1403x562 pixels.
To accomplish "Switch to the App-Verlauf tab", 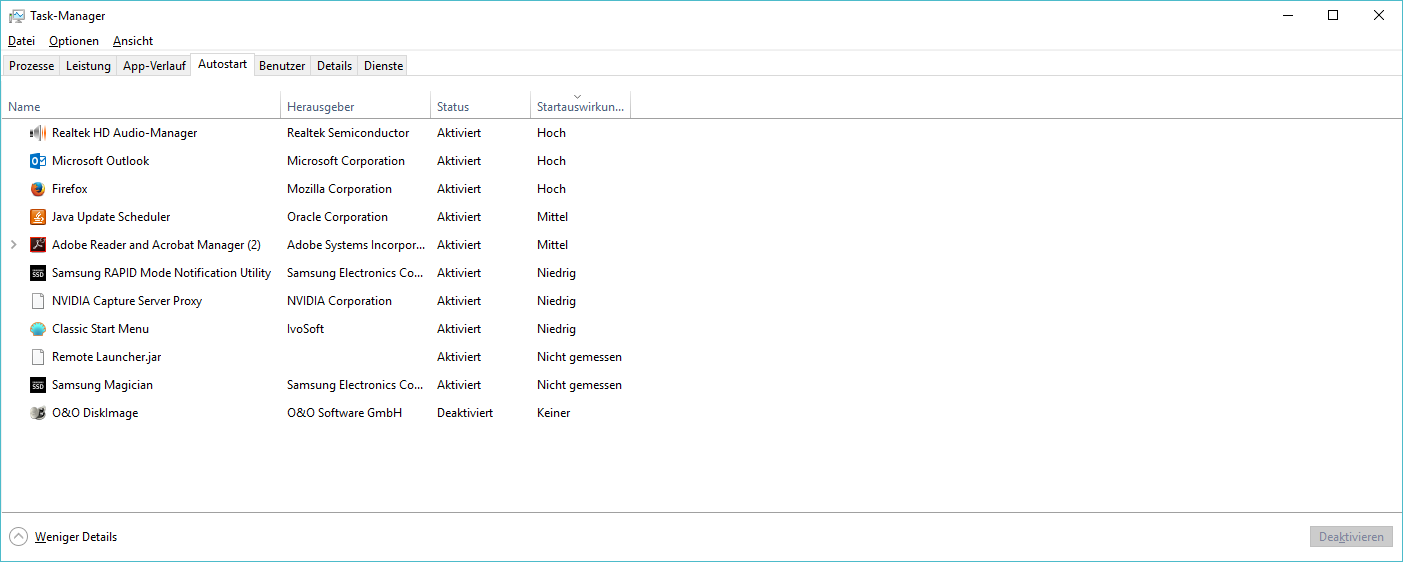I will 154,66.
